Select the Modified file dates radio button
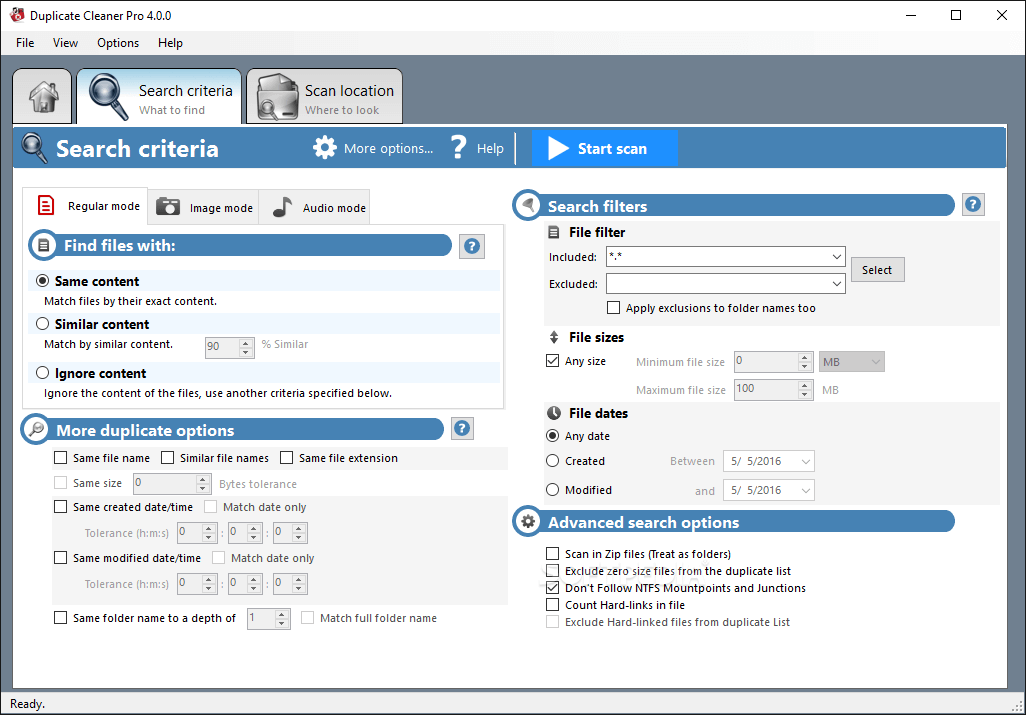The height and width of the screenshot is (715, 1026). (553, 490)
